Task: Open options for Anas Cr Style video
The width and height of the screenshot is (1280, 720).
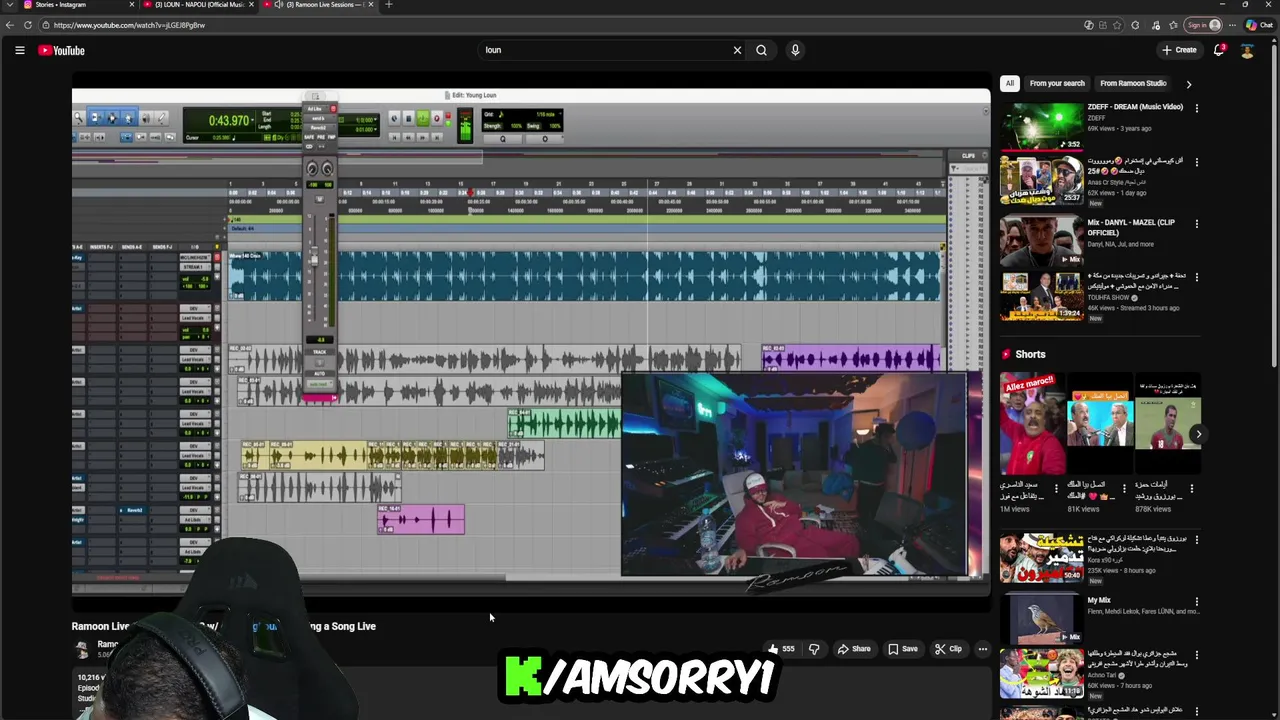Action: (x=1197, y=162)
